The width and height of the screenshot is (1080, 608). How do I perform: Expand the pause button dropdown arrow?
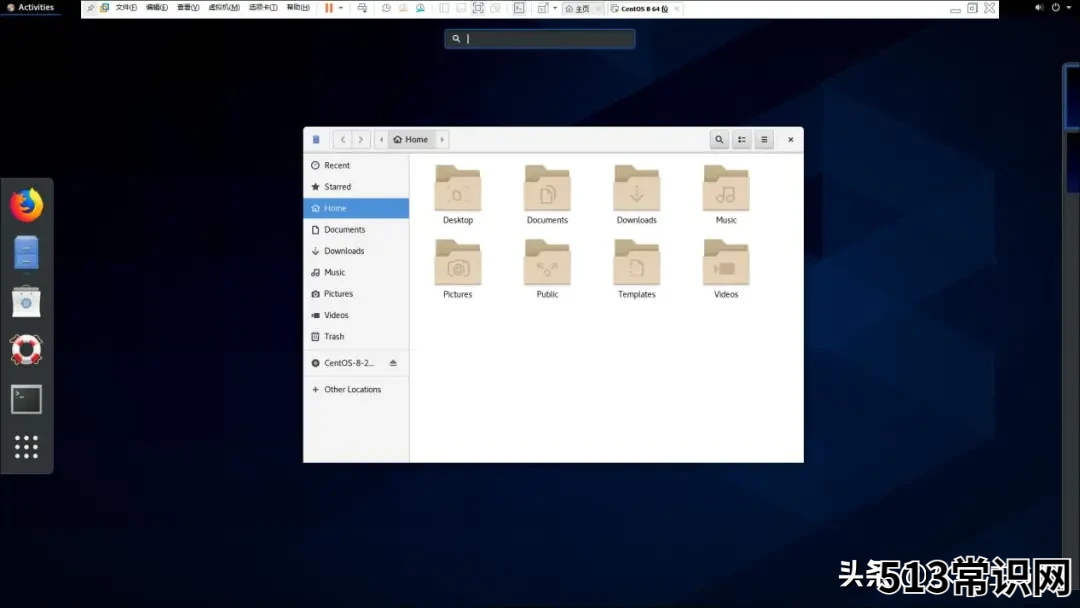(341, 8)
